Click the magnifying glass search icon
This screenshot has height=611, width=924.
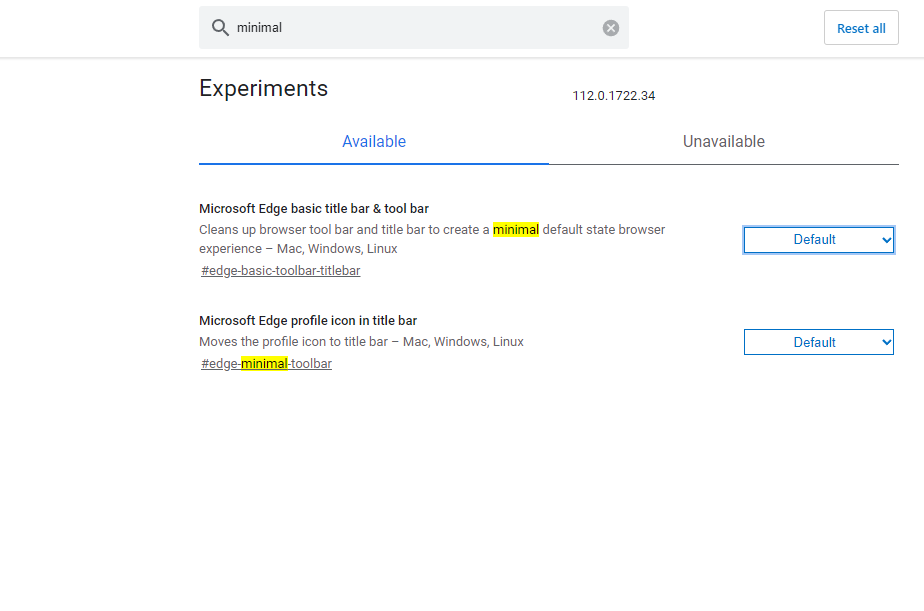tap(220, 28)
